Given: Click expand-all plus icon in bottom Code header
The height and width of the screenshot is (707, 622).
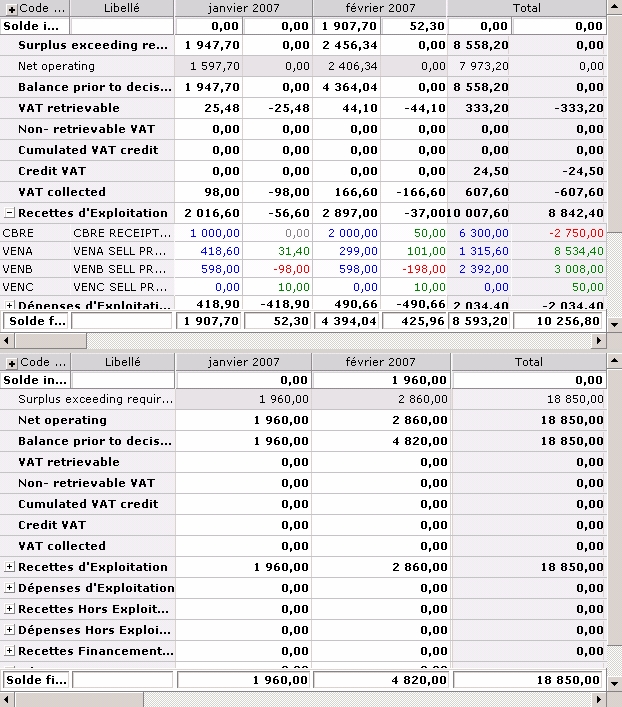Looking at the screenshot, I should (x=11, y=362).
